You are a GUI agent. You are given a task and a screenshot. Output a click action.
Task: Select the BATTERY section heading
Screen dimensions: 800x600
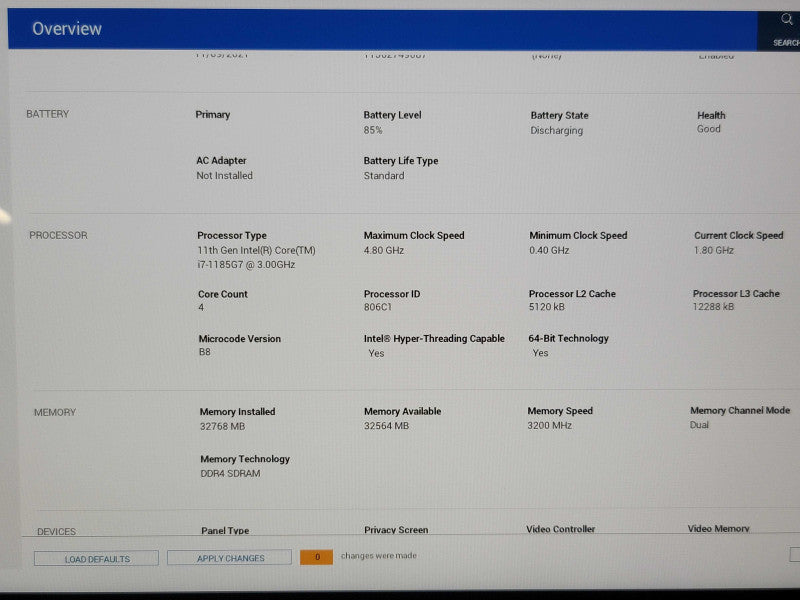click(x=47, y=114)
